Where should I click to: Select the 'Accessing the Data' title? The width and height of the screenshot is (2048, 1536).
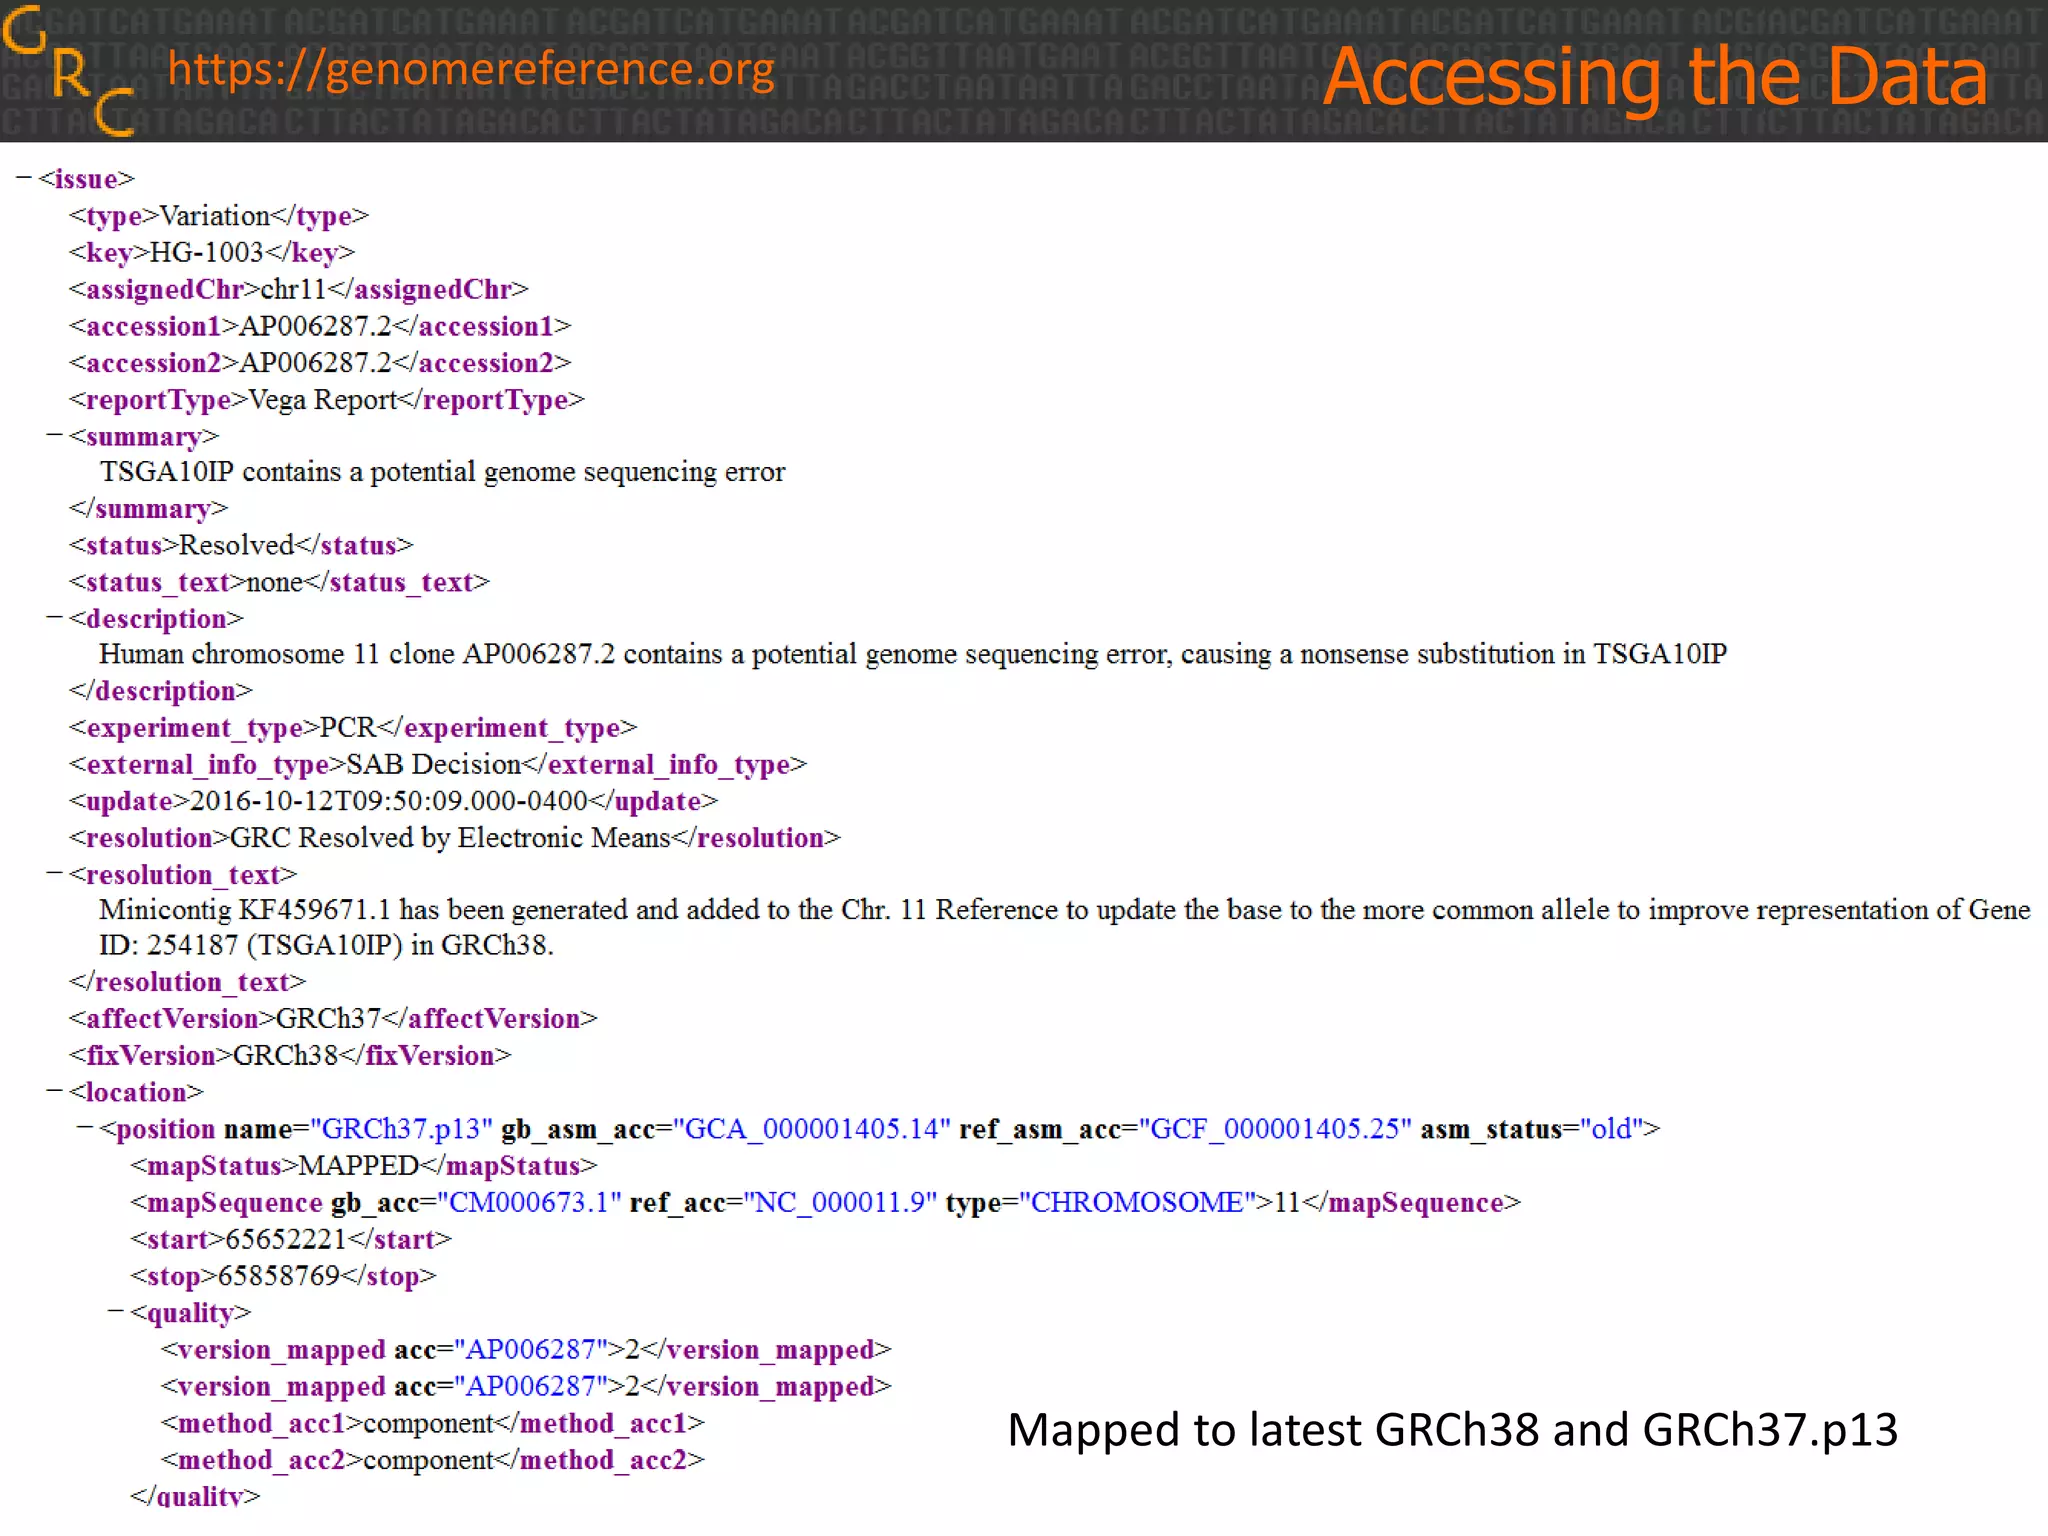point(1655,77)
